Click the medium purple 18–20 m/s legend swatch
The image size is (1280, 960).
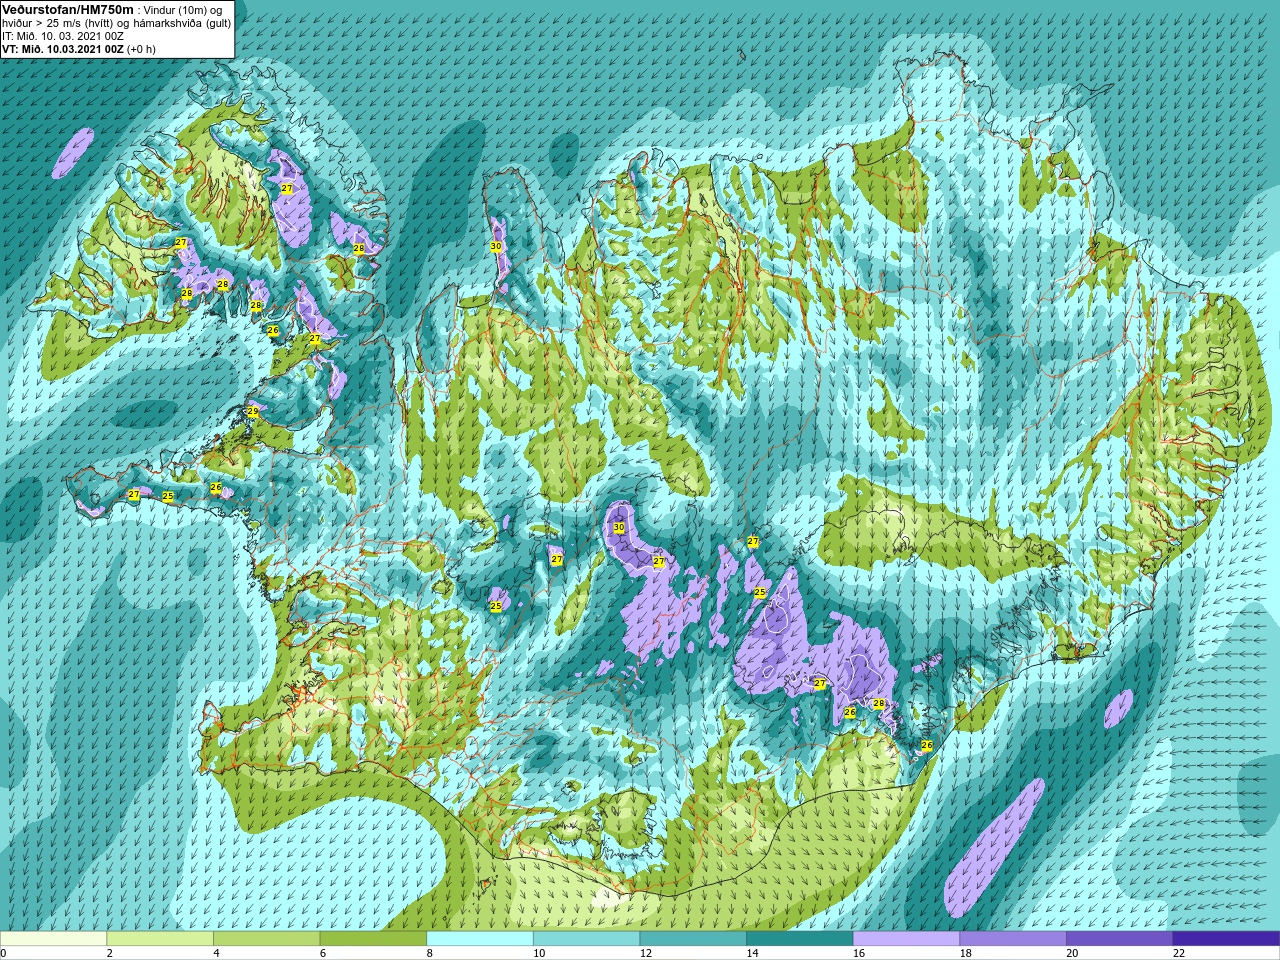pyautogui.click(x=1013, y=939)
